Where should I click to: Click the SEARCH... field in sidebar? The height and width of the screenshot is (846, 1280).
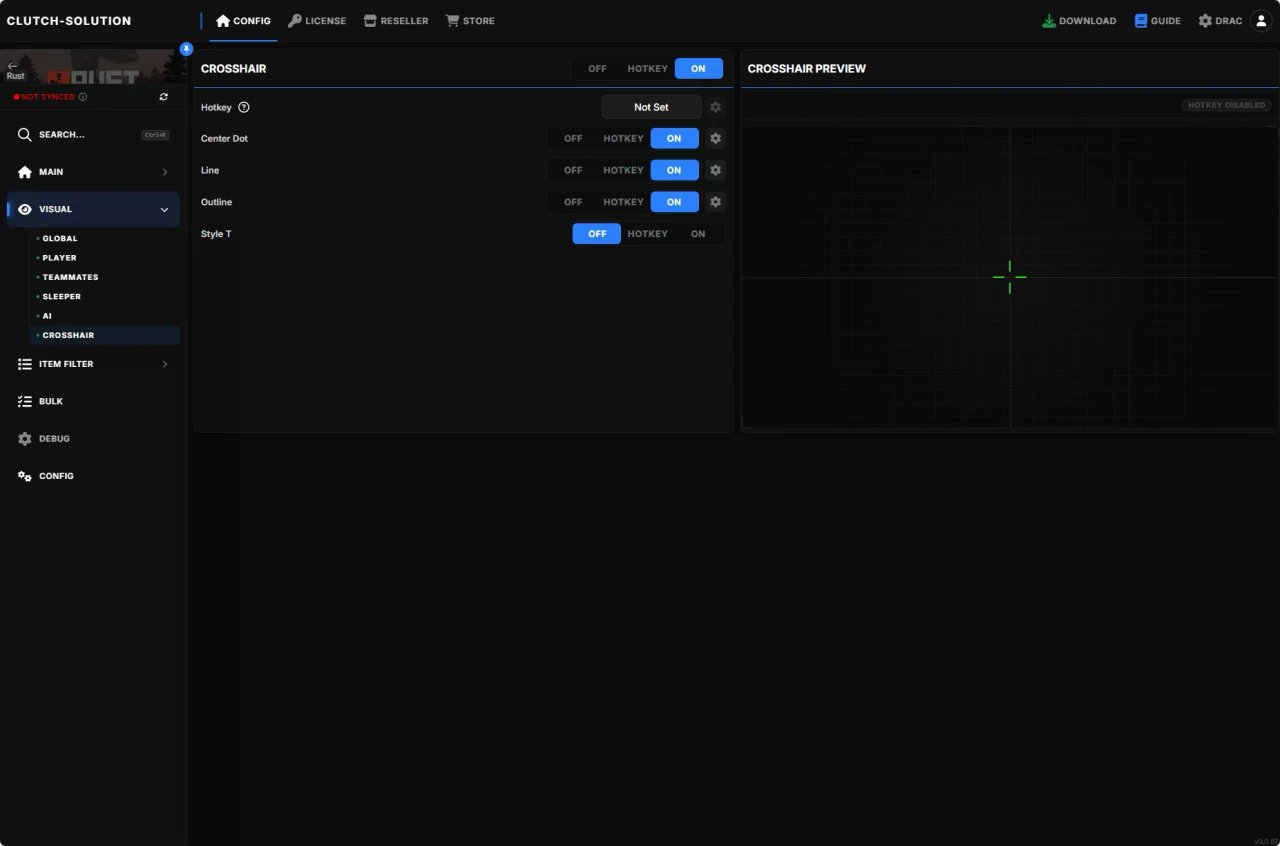pos(93,134)
